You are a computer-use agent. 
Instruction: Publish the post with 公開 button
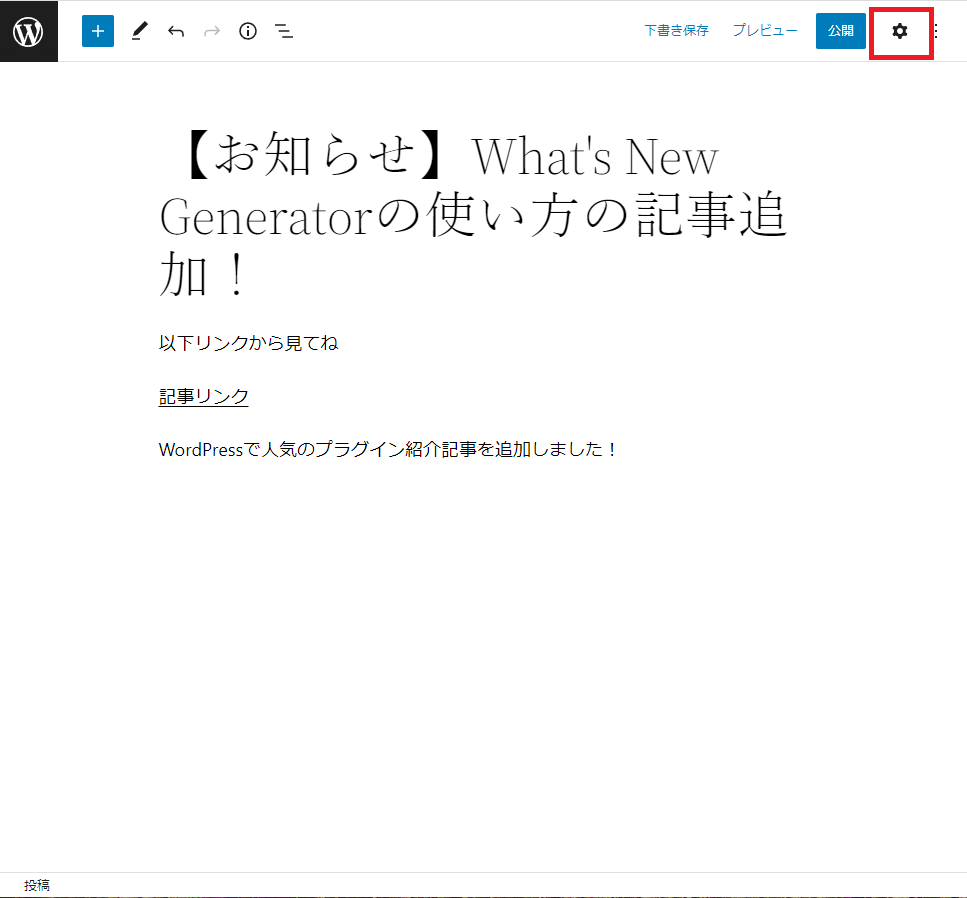841,31
